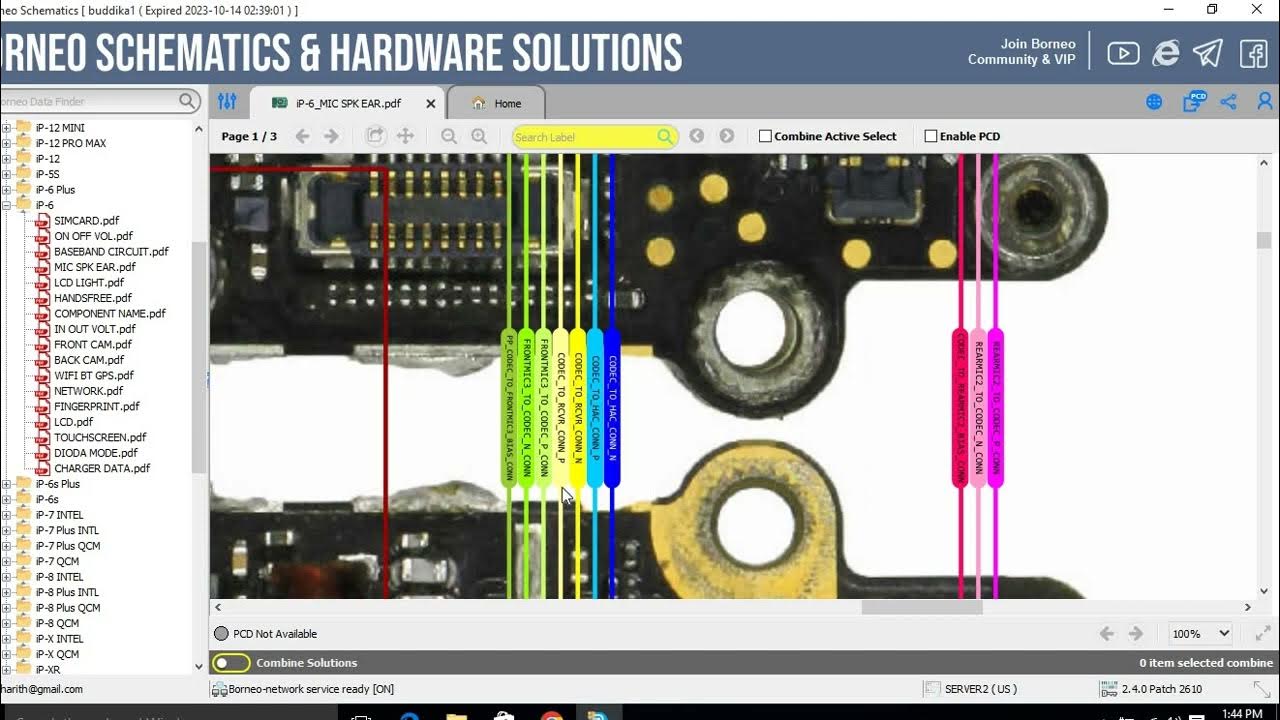This screenshot has width=1280, height=720.
Task: Open DIODA MODE.pdf file
Action: point(95,453)
